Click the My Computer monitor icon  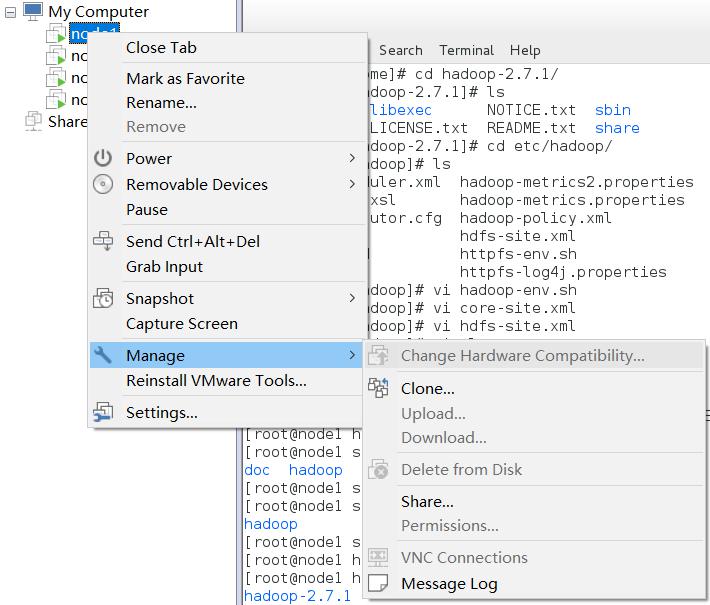(33, 11)
